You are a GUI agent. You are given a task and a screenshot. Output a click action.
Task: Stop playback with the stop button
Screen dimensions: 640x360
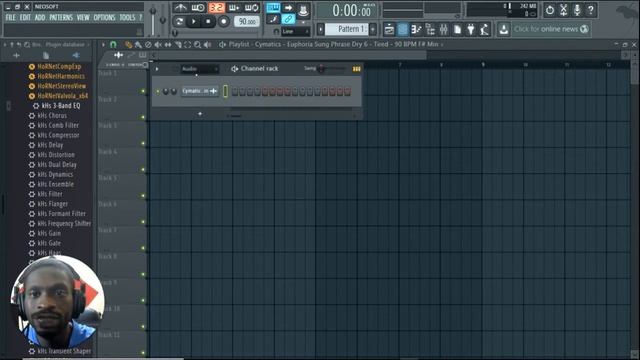pos(208,22)
